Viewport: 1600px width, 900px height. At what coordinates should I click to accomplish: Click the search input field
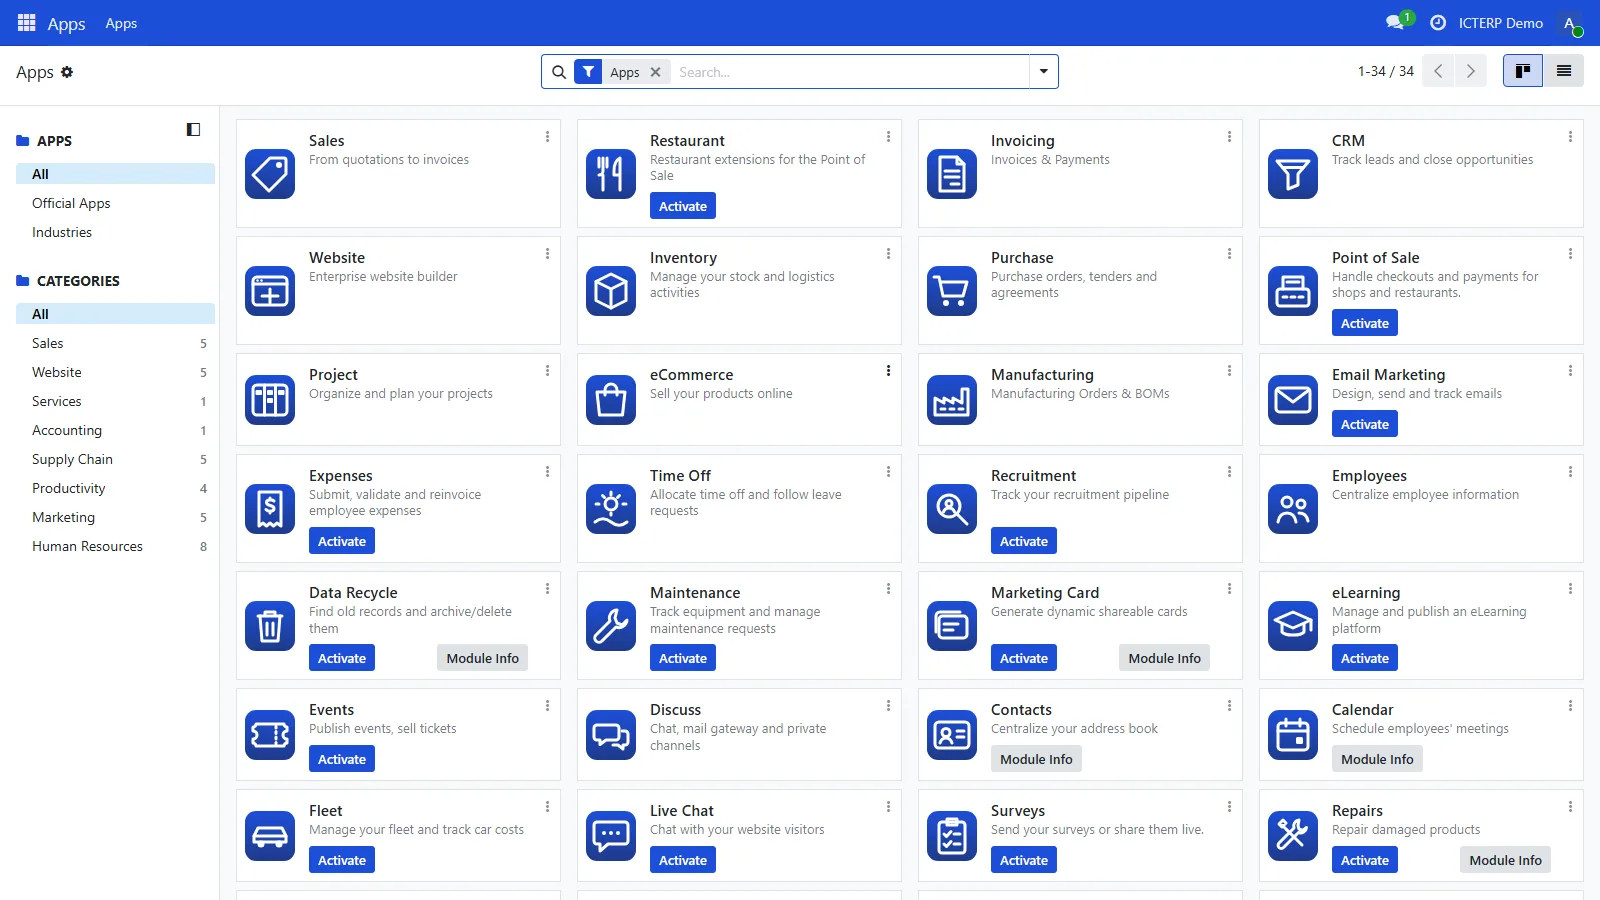tap(850, 72)
